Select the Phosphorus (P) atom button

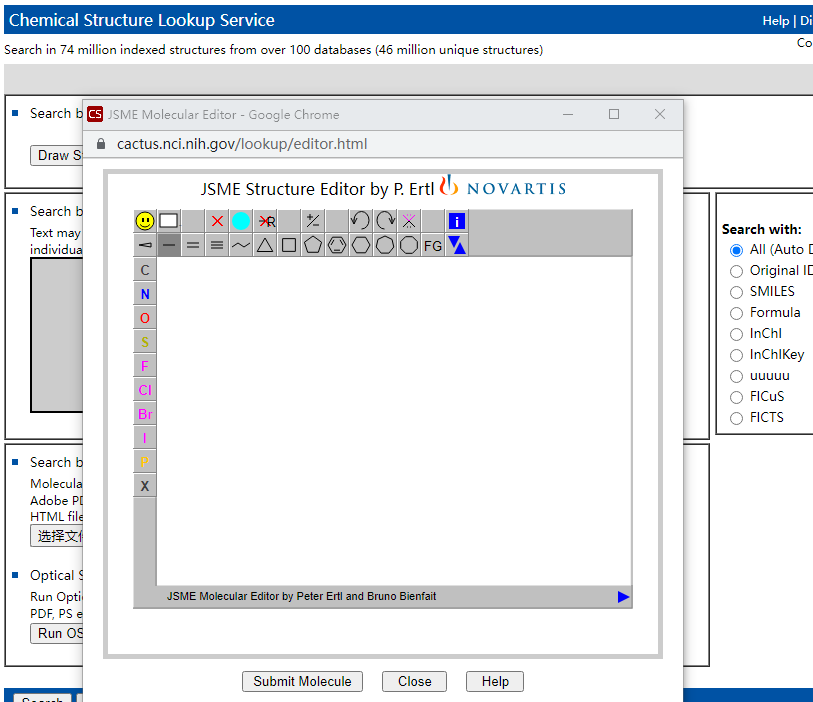coord(145,462)
